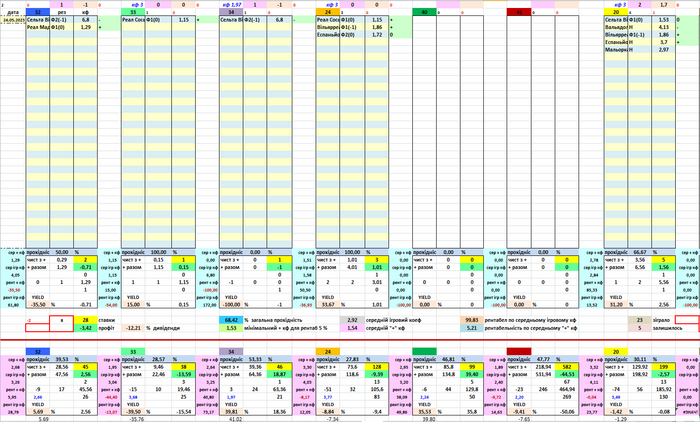The width and height of the screenshot is (700, 422).
Task: Click the odds cell 2,97
Action: pyautogui.click(x=663, y=50)
